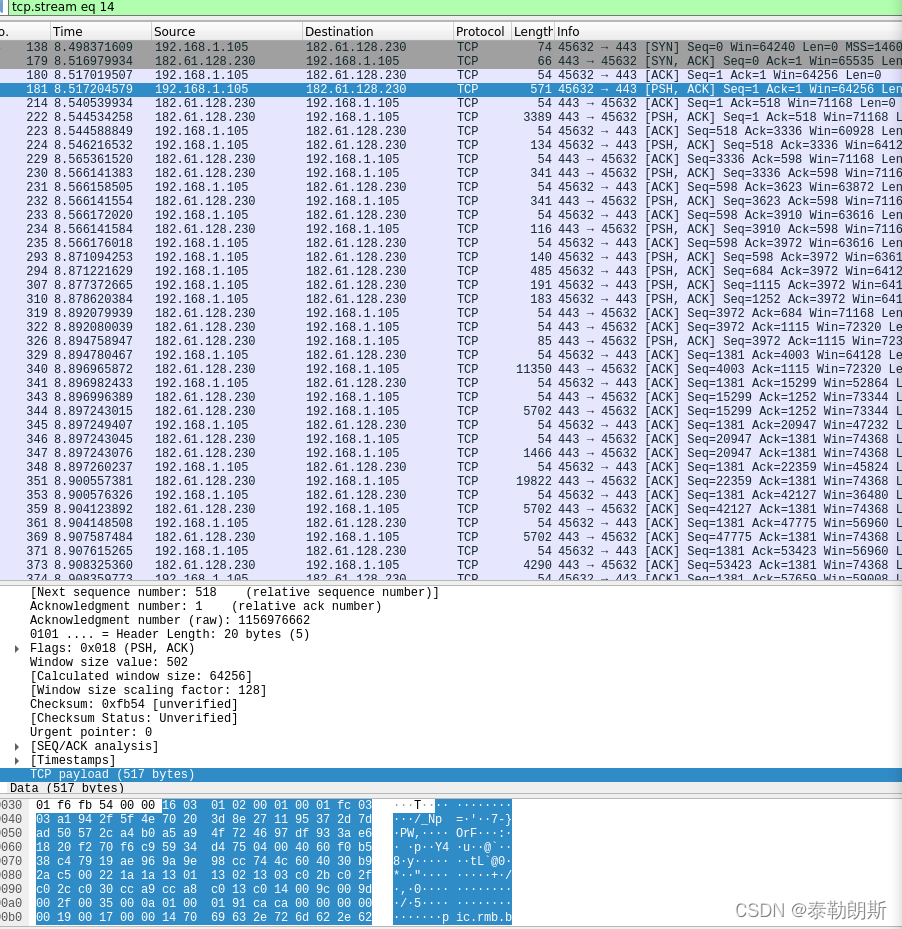
Task: Click the Urgent pointer: 0 line
Action: click(x=91, y=732)
